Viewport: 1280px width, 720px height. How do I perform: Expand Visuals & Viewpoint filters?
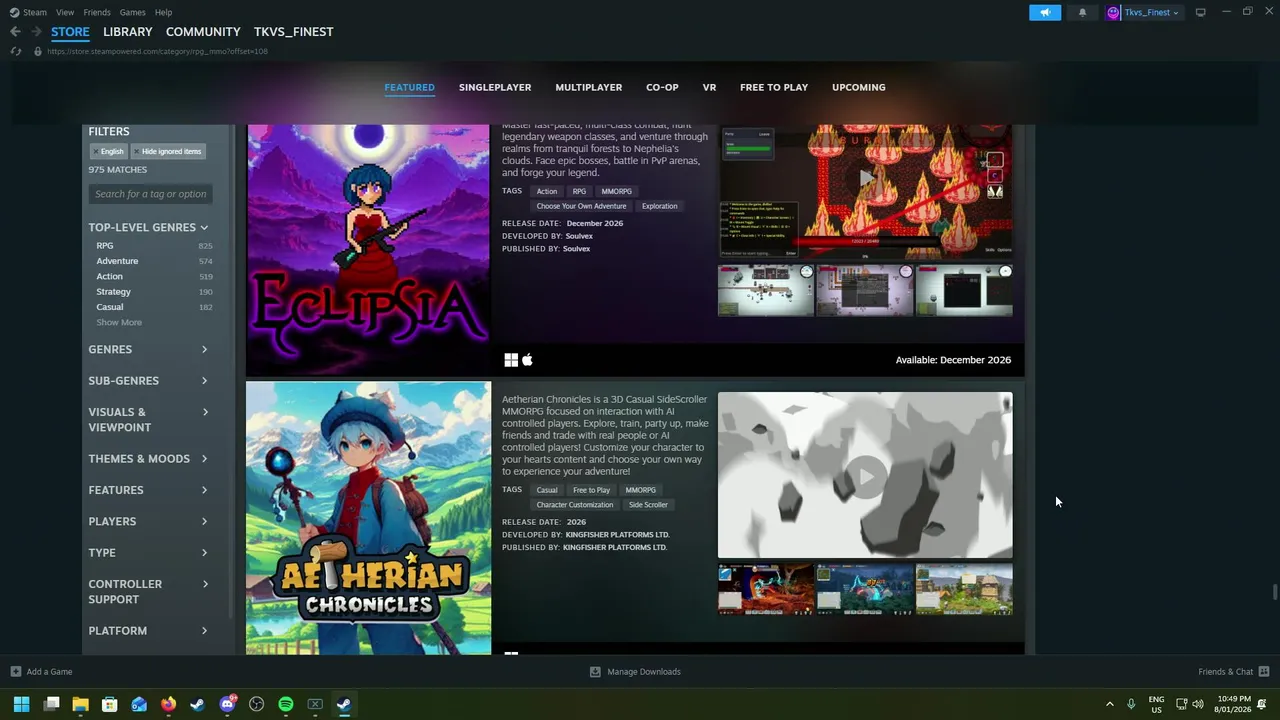point(148,419)
